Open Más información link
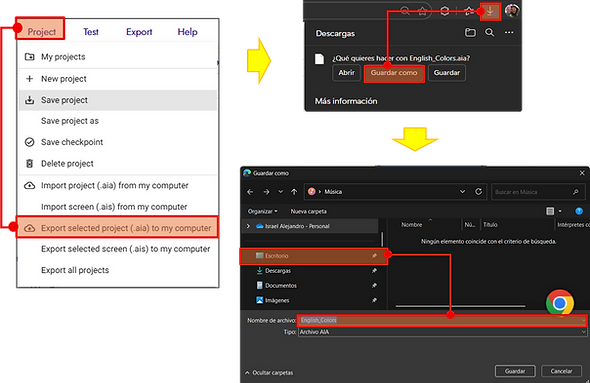Screen dimensions: 590x383 (346, 101)
